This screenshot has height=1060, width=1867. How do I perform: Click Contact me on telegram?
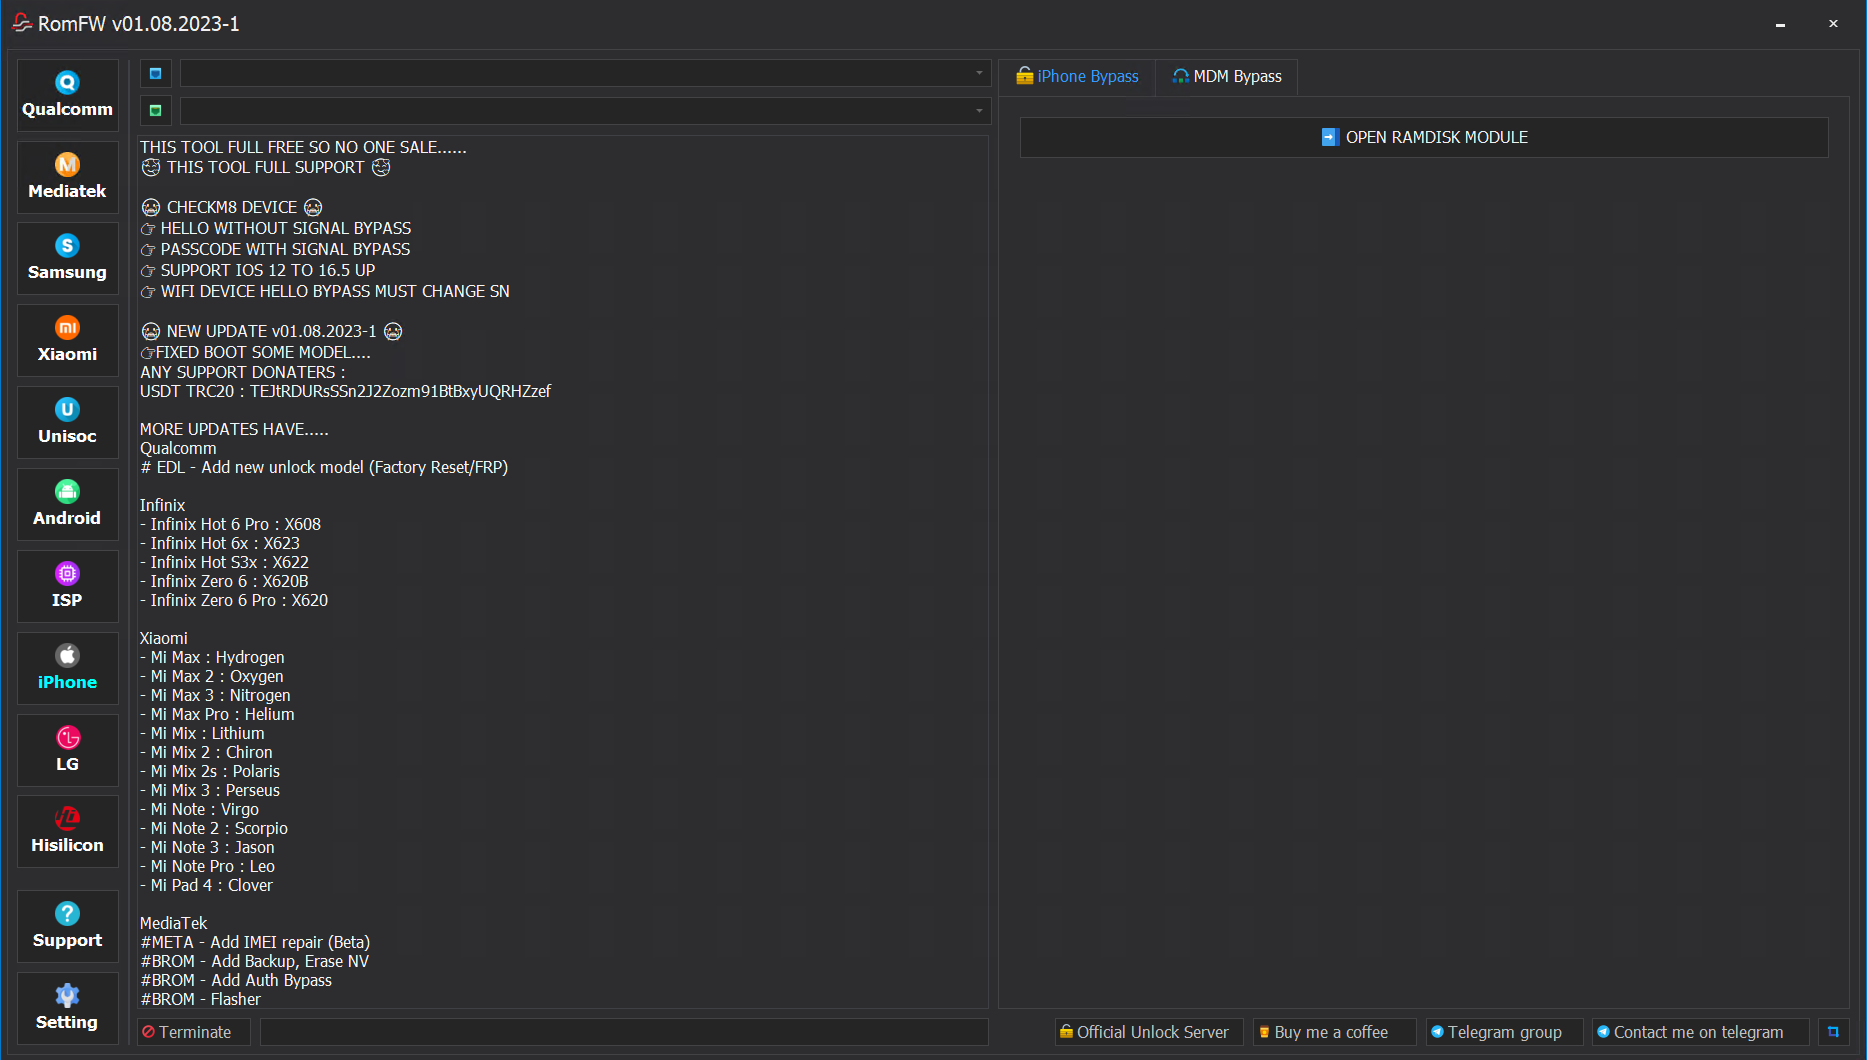pos(1700,1032)
